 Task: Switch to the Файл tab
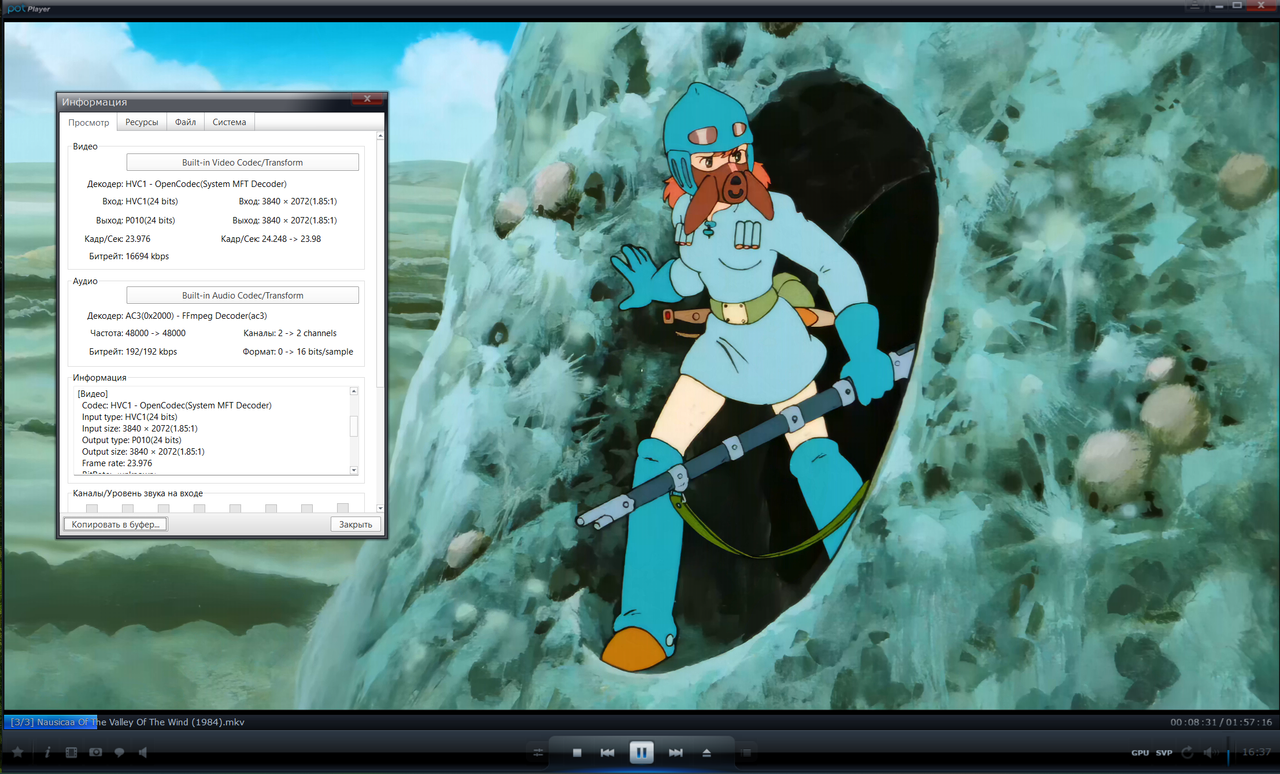[185, 122]
